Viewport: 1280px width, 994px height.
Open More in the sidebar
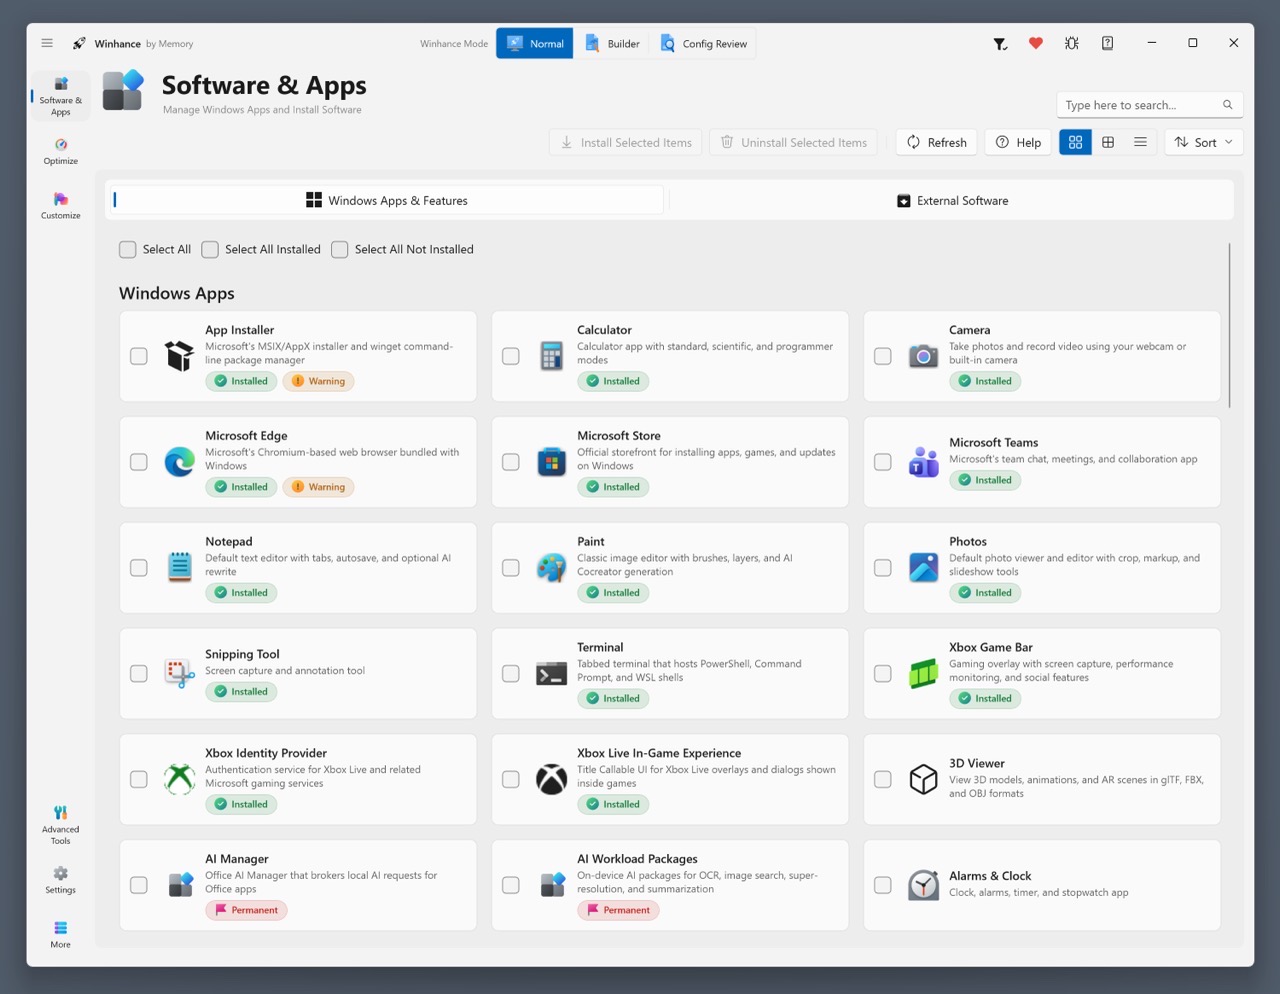pos(61,935)
